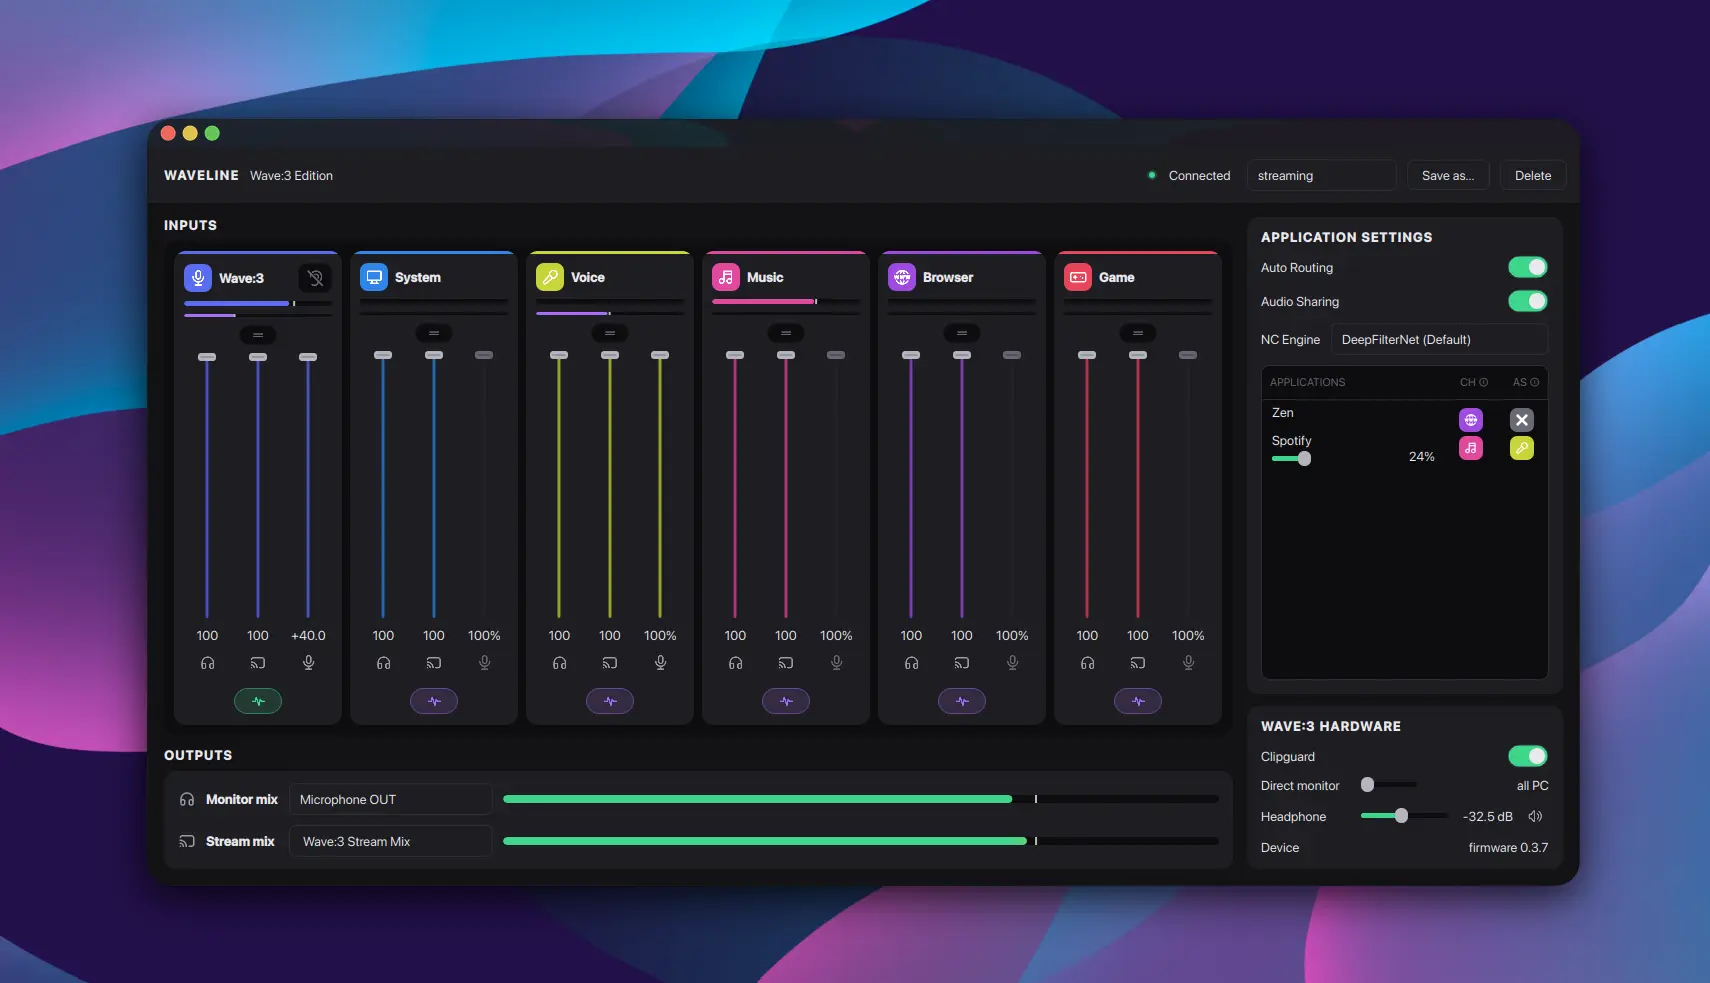Toggle Audio Sharing switch

(1528, 301)
